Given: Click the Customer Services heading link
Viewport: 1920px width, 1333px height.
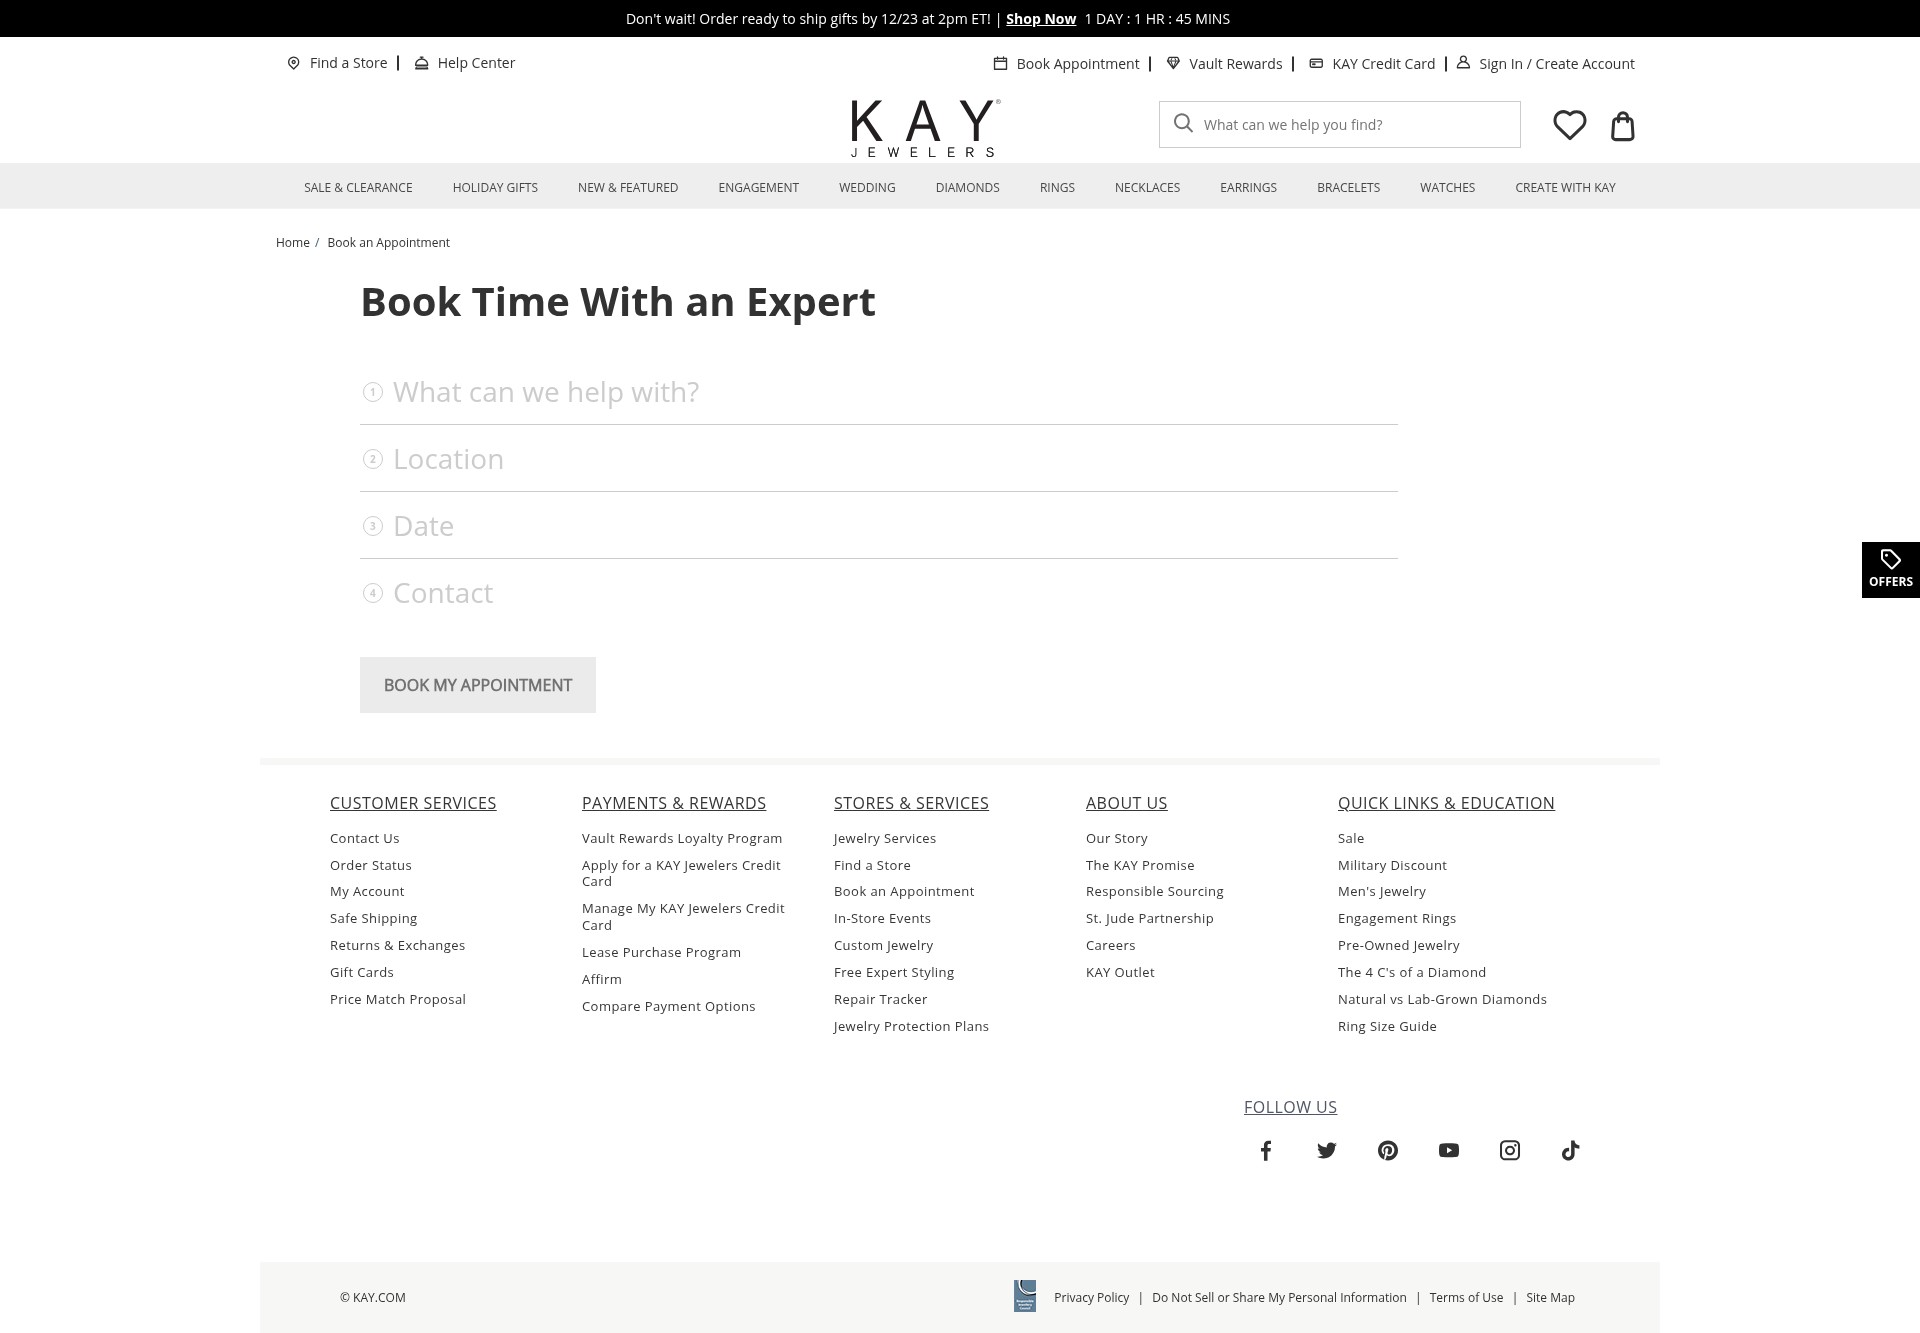Looking at the screenshot, I should (413, 803).
